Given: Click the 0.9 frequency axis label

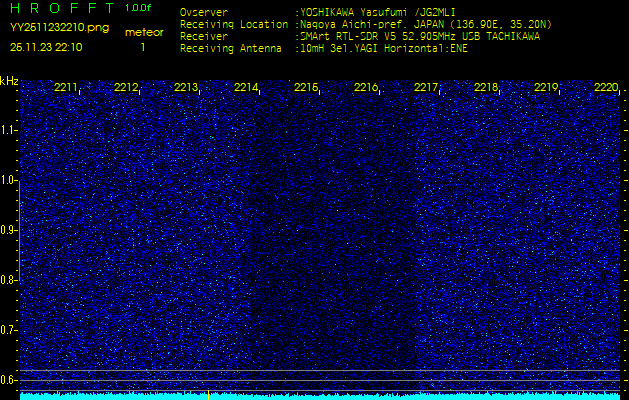Looking at the screenshot, I should (x=8, y=230).
